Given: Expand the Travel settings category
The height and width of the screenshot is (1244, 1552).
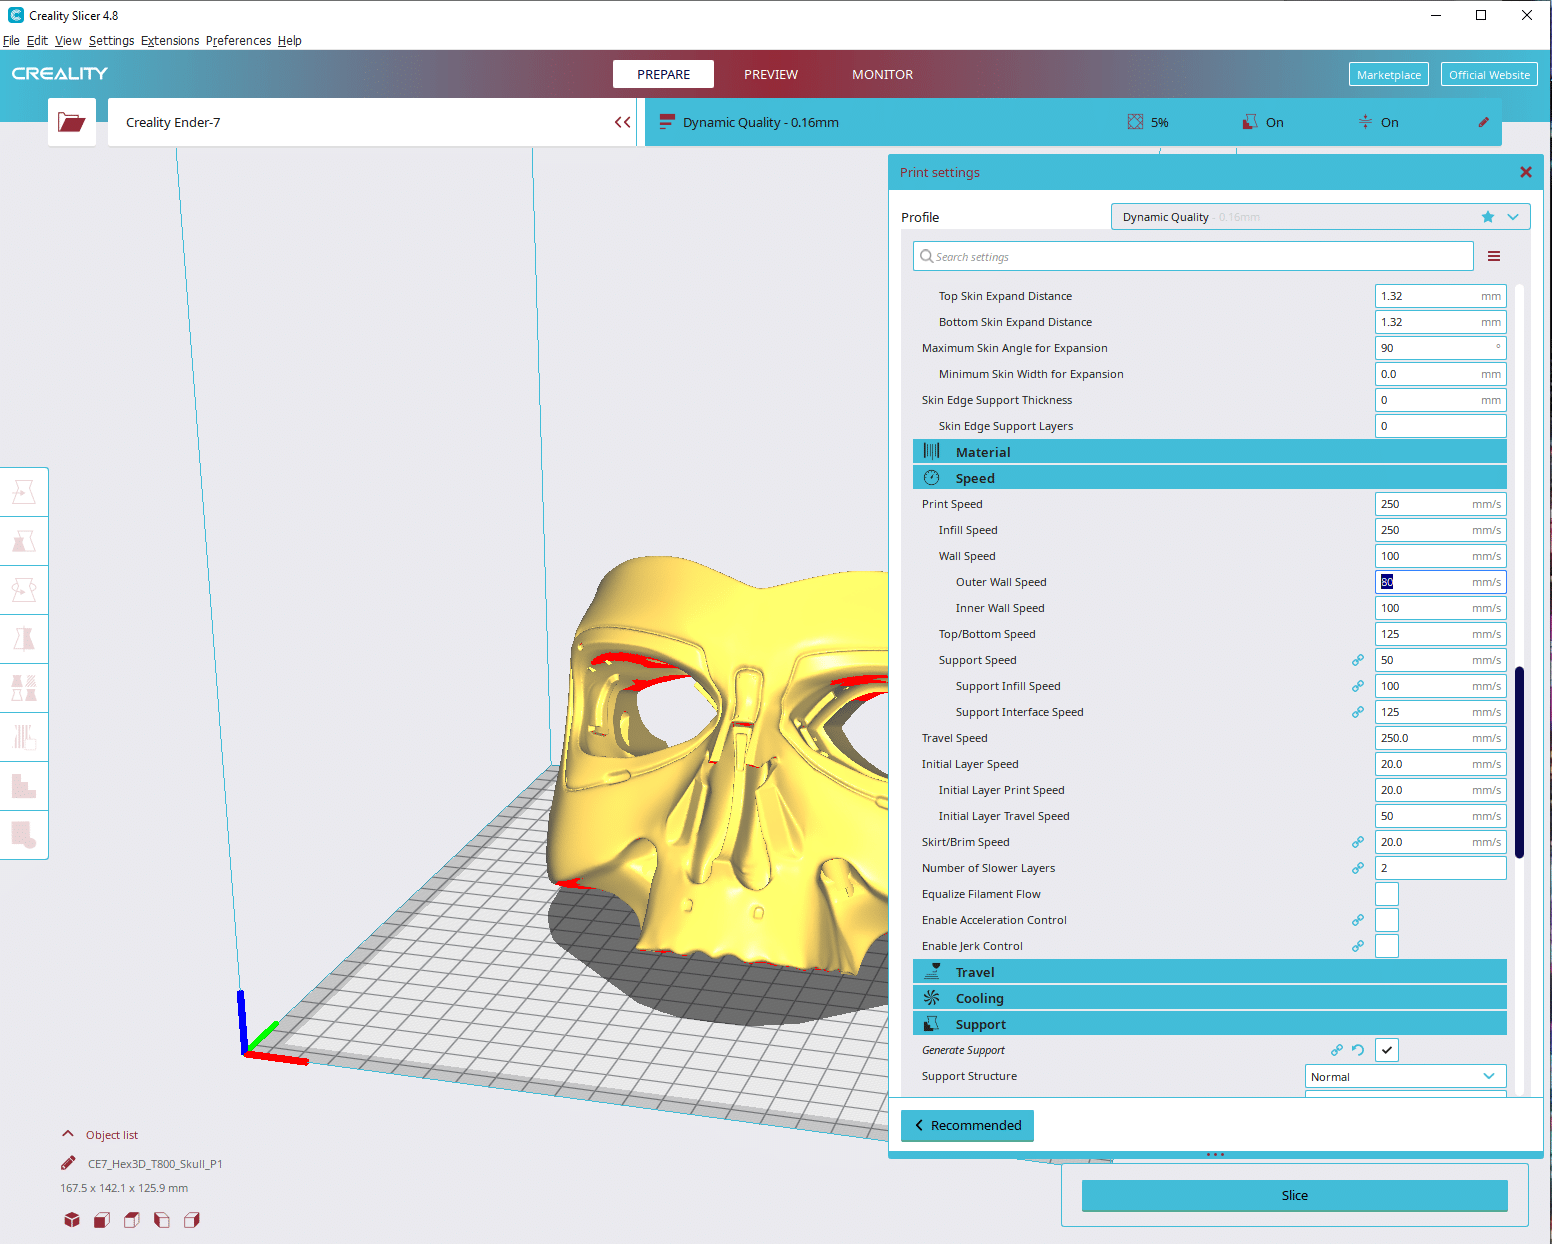Looking at the screenshot, I should click(1209, 972).
